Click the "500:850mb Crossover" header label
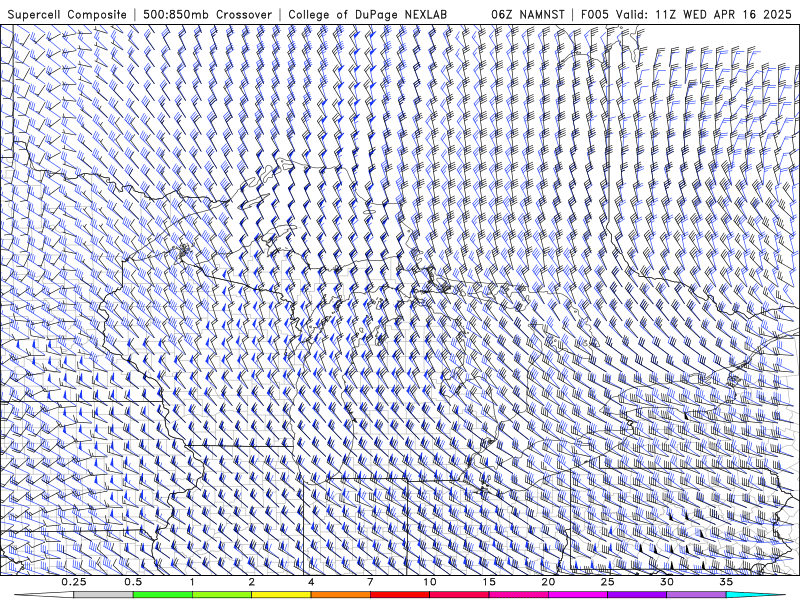This screenshot has width=800, height=600. coord(207,14)
